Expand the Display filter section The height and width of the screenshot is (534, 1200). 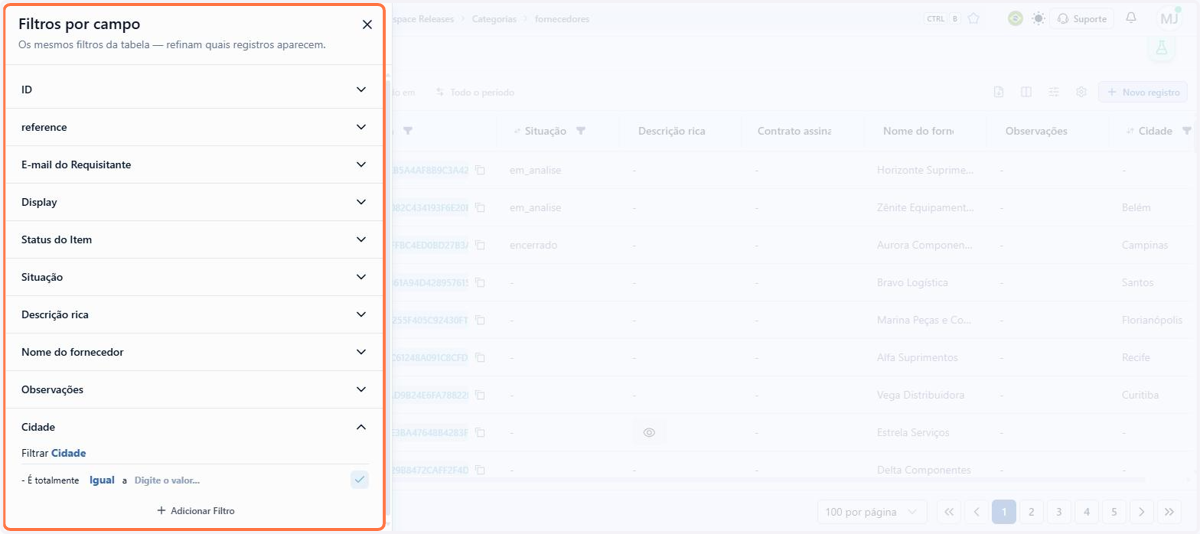point(194,202)
